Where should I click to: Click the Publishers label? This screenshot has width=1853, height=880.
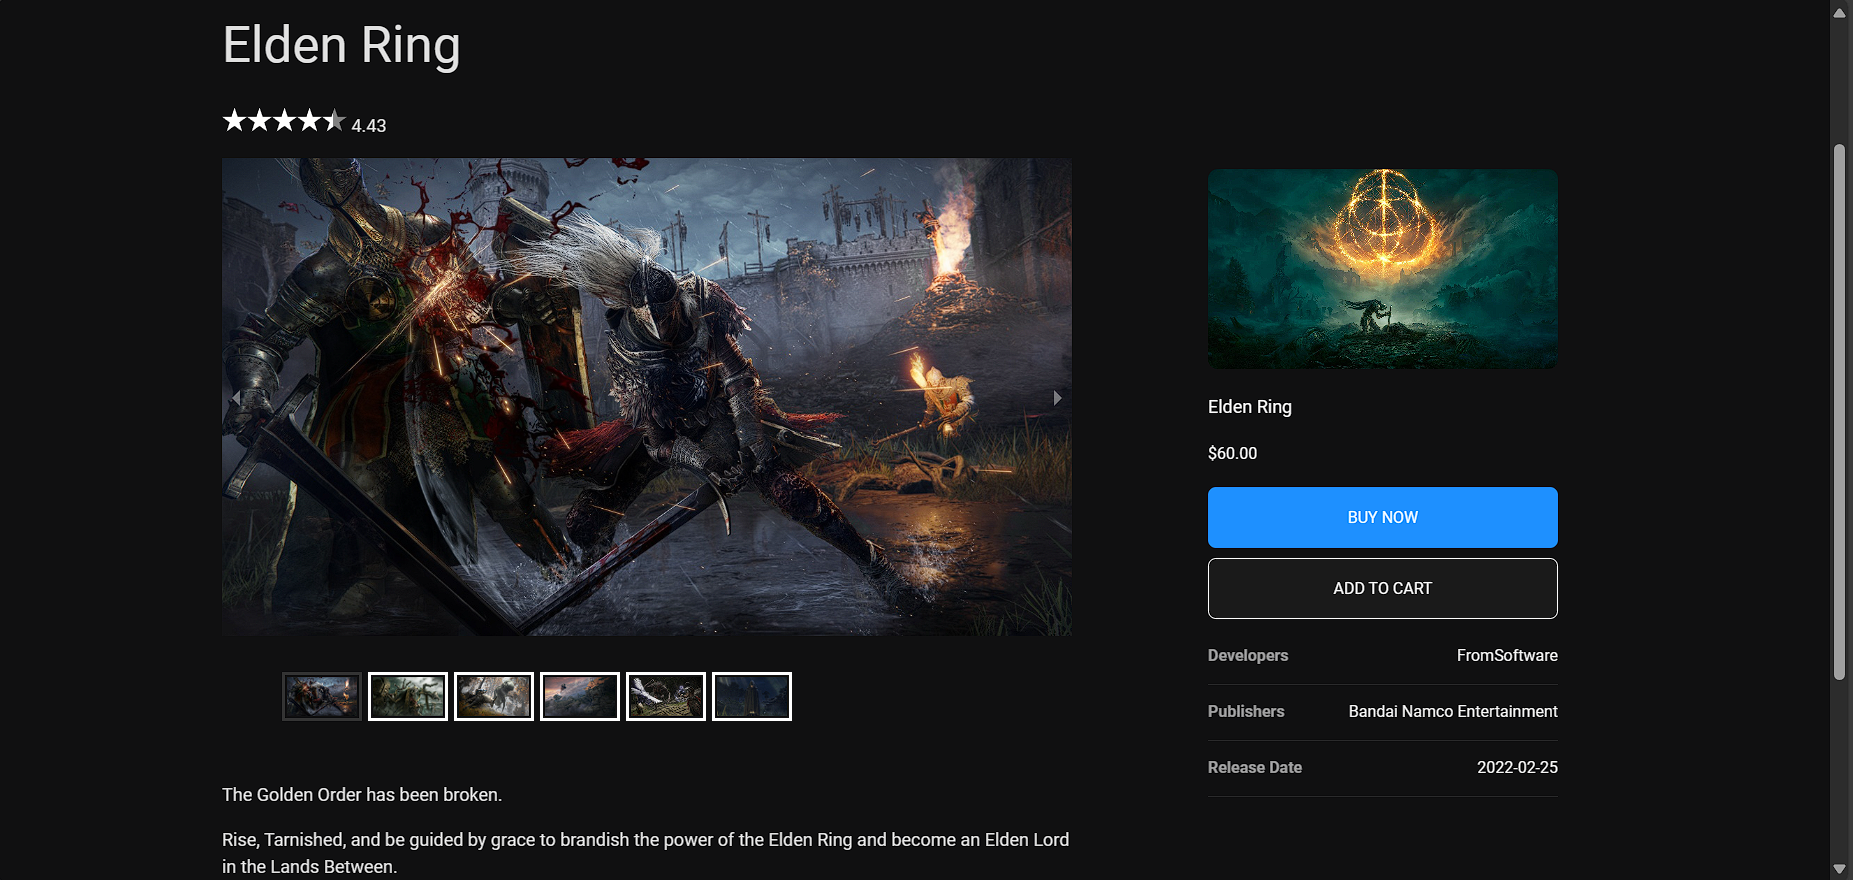(1246, 711)
